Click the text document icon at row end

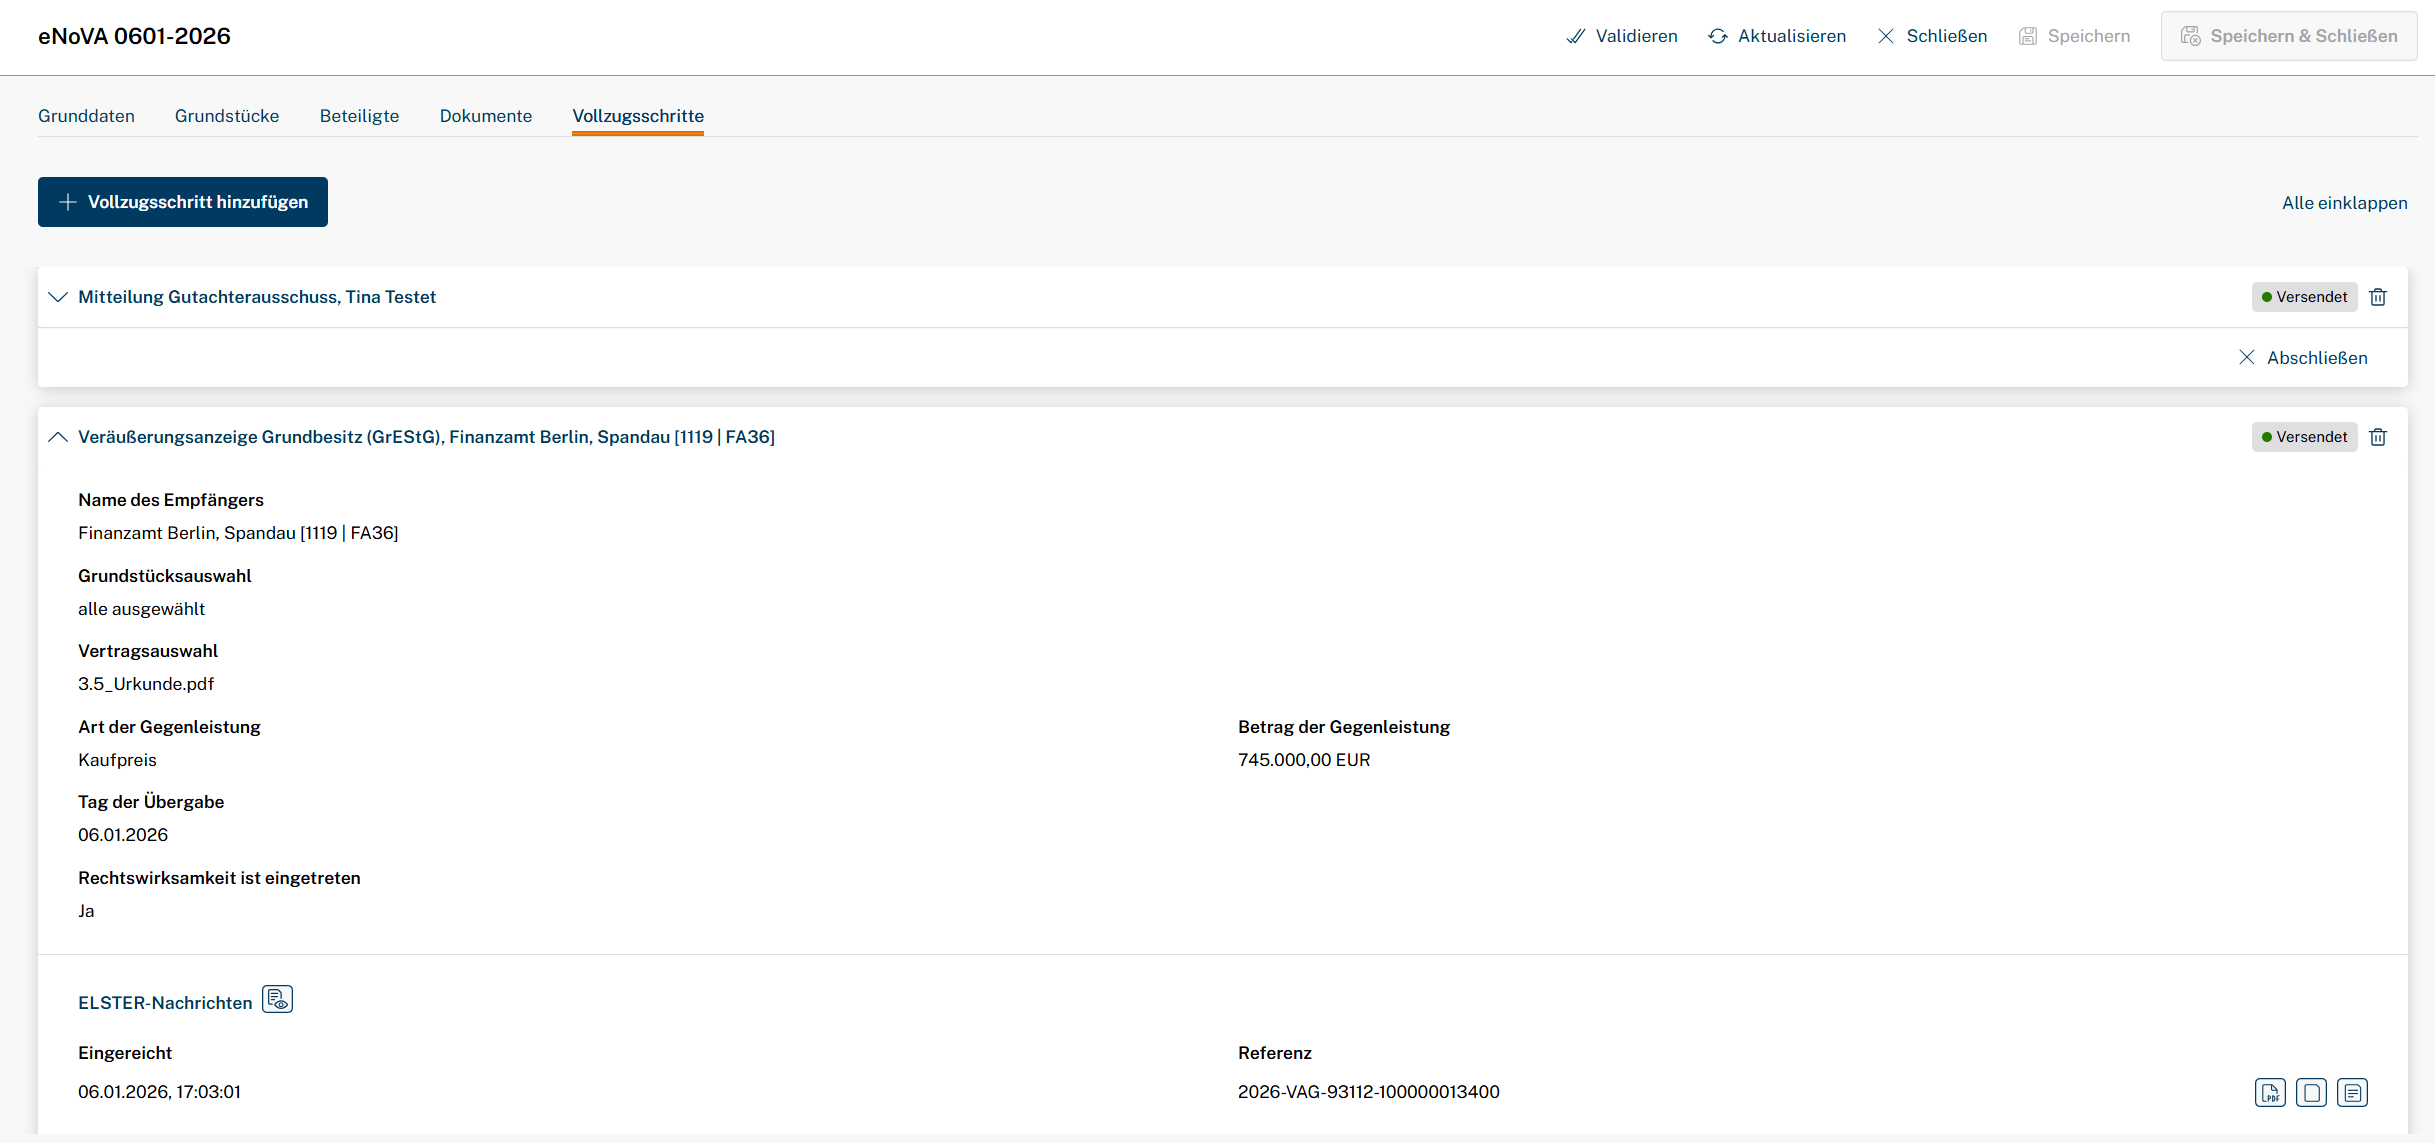click(2352, 1092)
